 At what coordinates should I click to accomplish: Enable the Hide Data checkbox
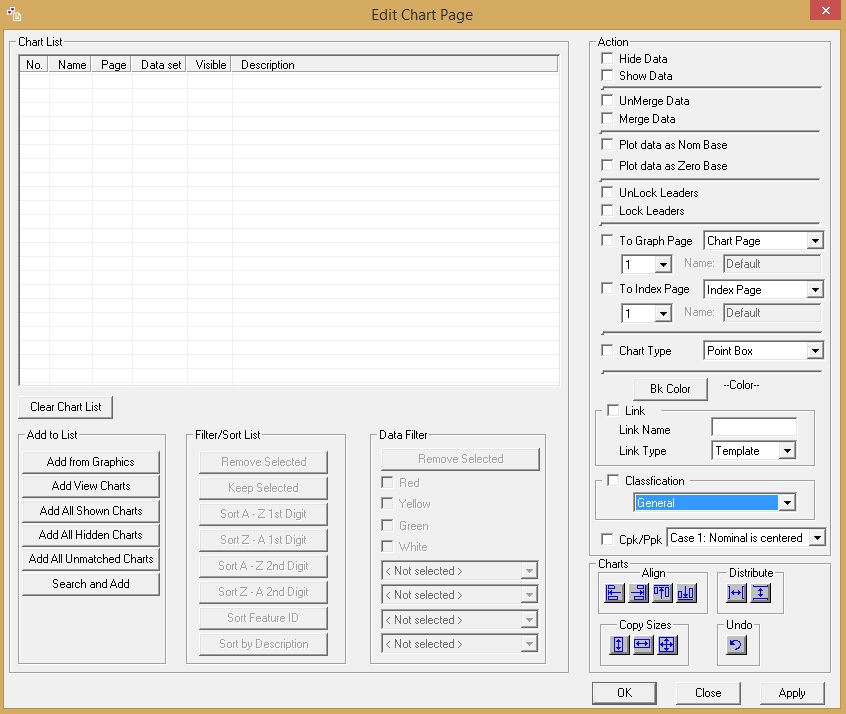click(606, 59)
